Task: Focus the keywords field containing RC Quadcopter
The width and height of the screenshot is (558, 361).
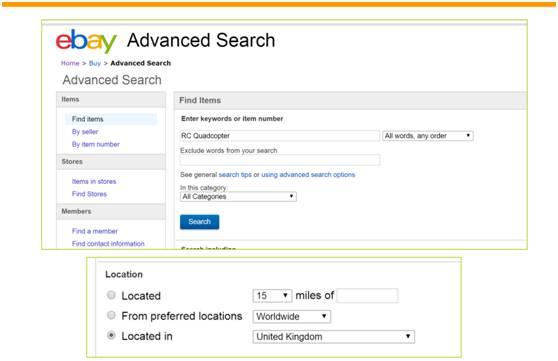Action: pos(280,136)
